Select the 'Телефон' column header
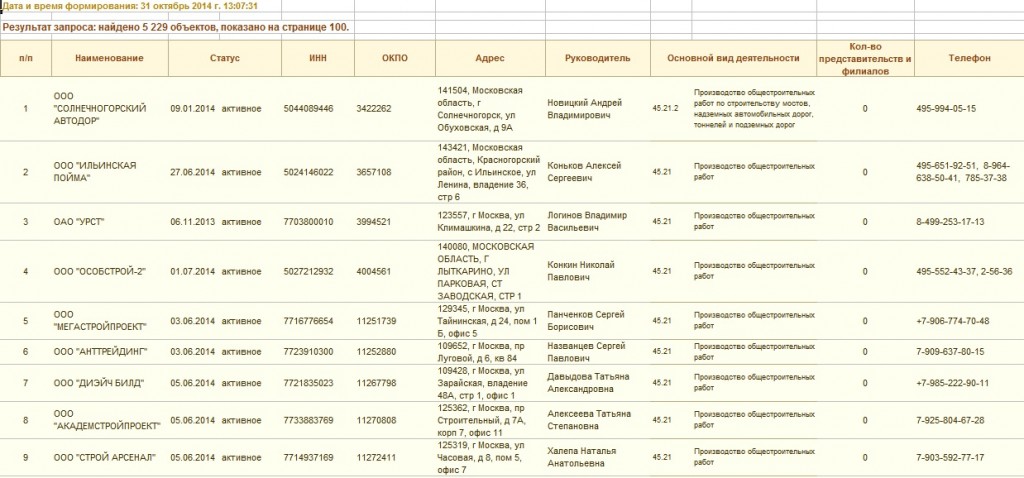Screen dimensions: 1024x478 coord(968,59)
